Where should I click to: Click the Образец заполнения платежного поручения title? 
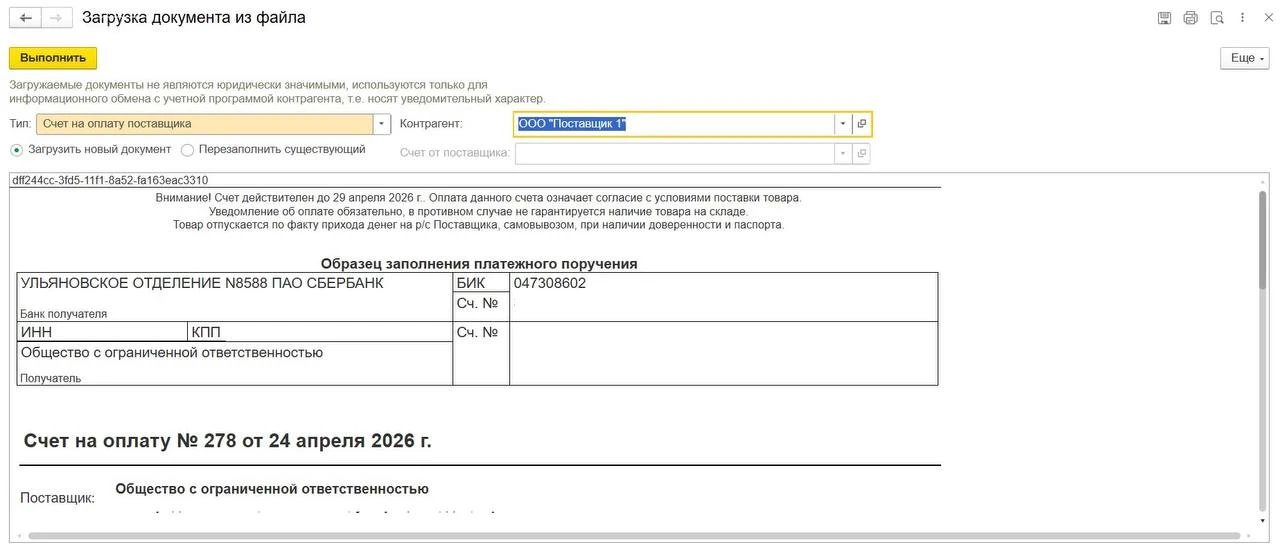(479, 264)
